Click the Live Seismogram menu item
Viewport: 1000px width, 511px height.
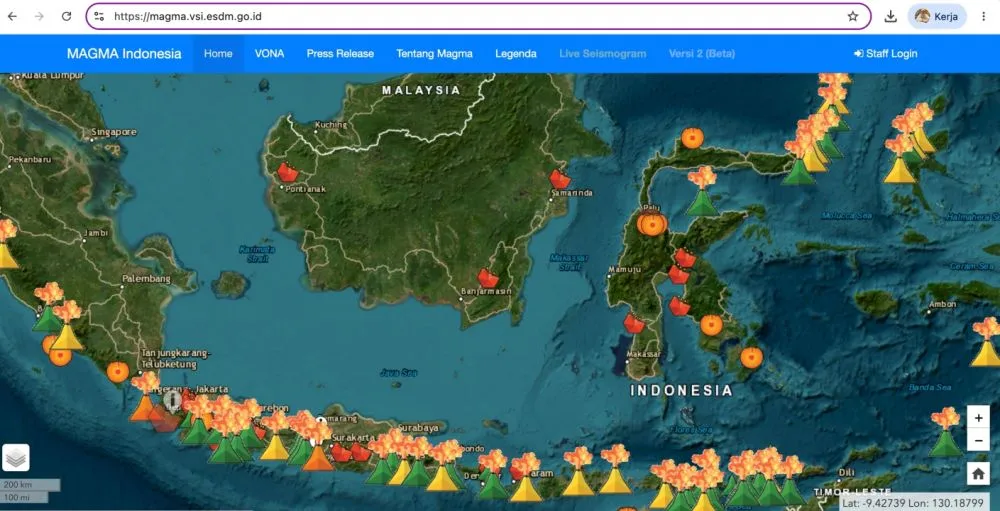[x=602, y=54]
